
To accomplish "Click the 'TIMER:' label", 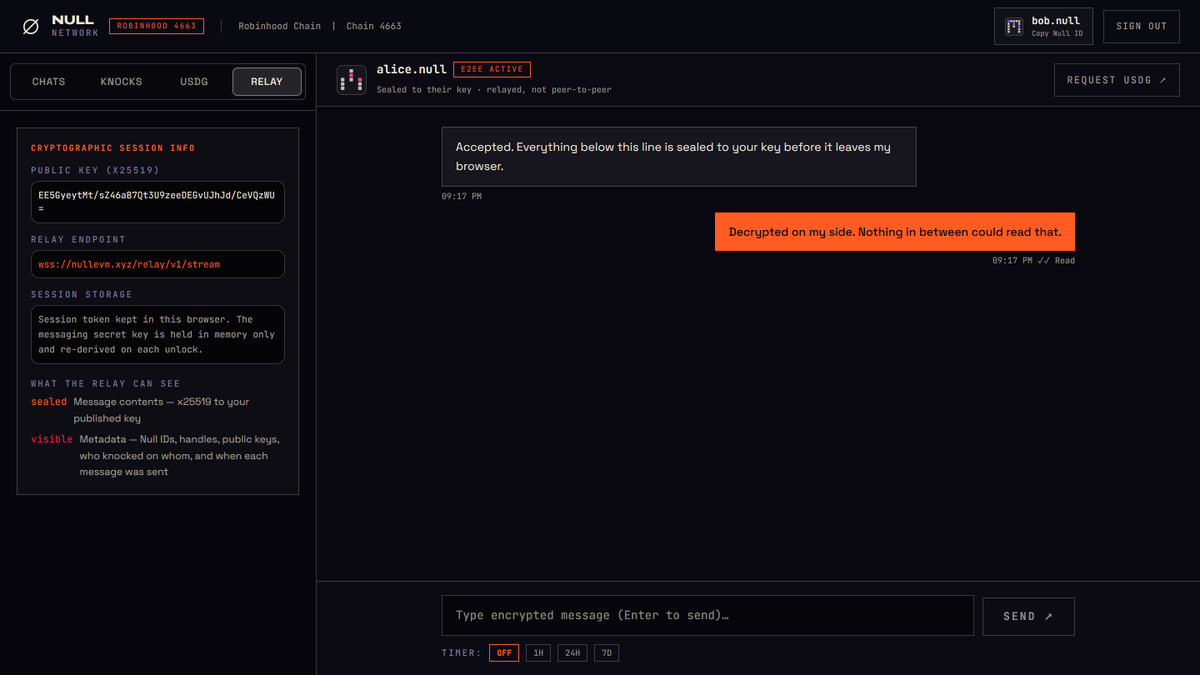I will (461, 653).
